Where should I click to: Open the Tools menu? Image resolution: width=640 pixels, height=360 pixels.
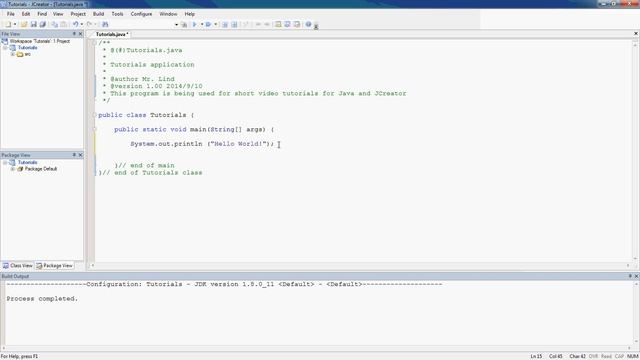click(118, 14)
